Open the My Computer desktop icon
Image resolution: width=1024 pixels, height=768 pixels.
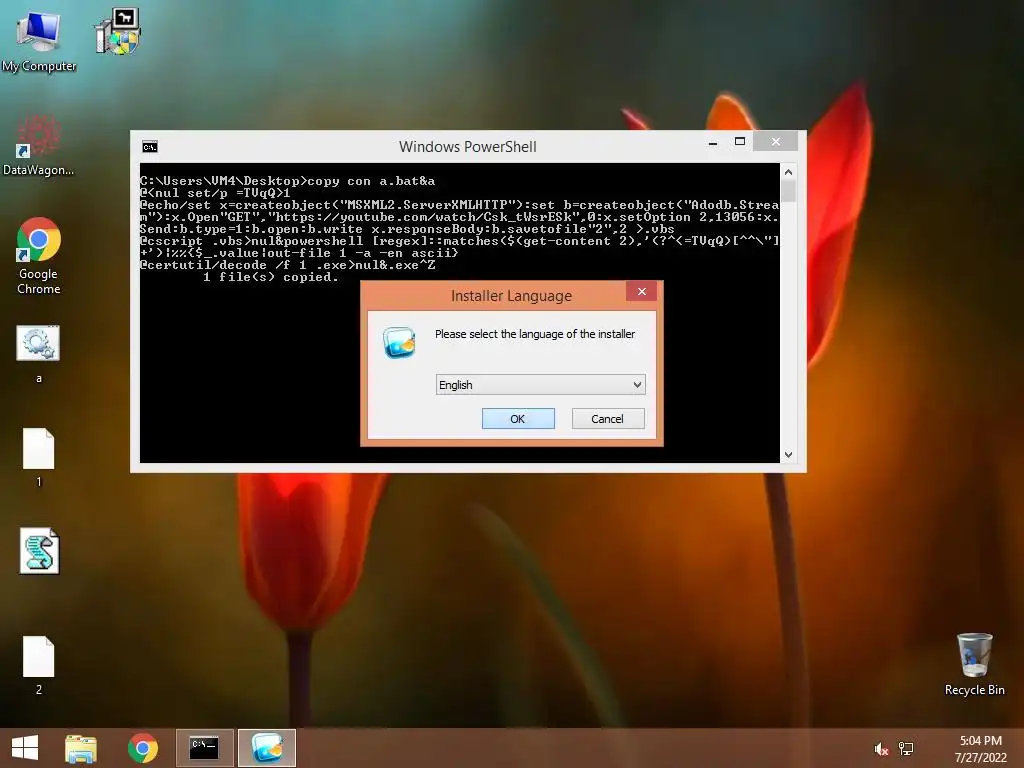pos(39,40)
